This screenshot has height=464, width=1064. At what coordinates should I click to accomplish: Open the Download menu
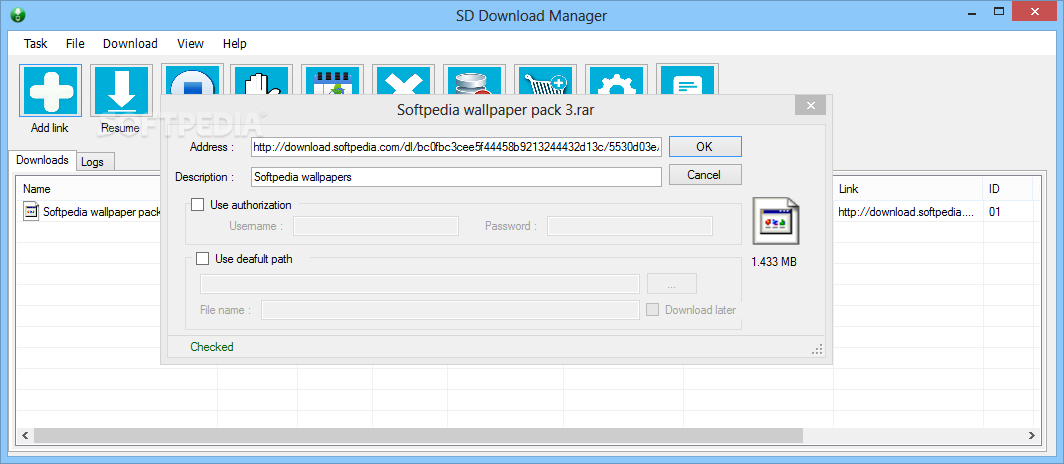130,43
